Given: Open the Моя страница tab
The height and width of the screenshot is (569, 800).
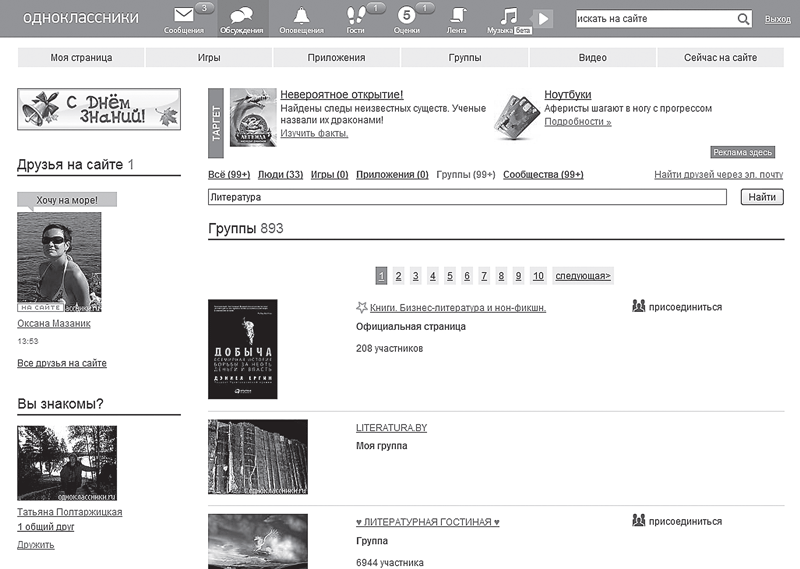Looking at the screenshot, I should [81, 58].
